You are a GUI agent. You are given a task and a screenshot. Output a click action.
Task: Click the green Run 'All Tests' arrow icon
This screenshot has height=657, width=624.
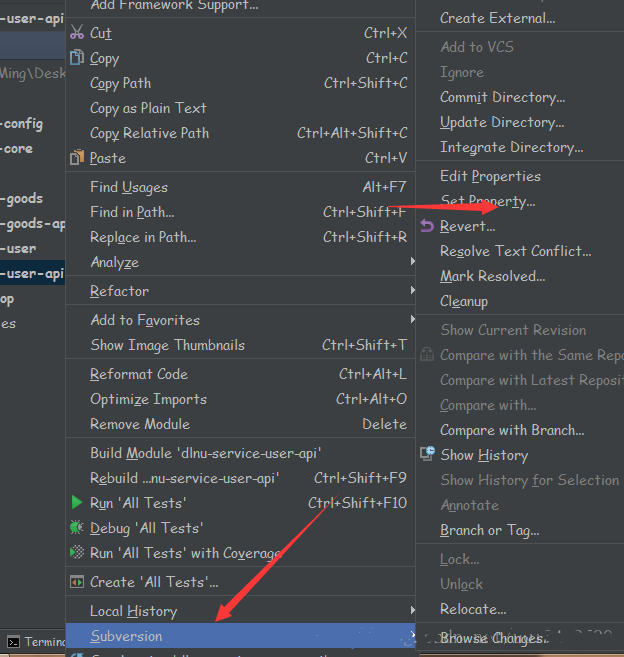77,503
